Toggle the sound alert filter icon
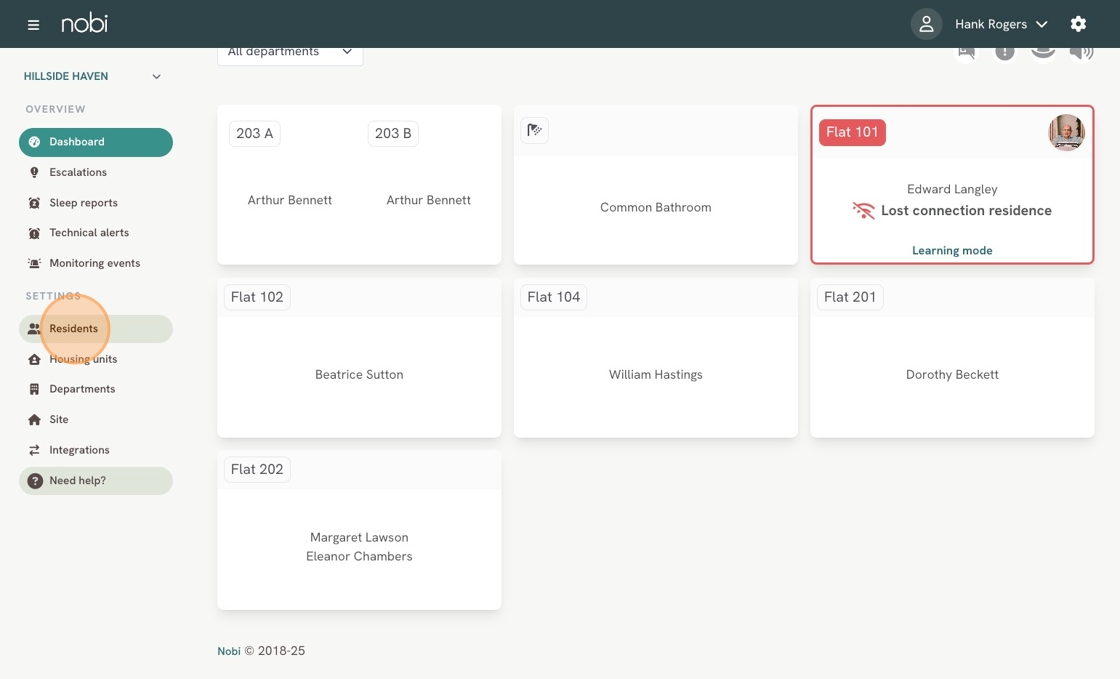Image resolution: width=1120 pixels, height=679 pixels. click(1081, 52)
